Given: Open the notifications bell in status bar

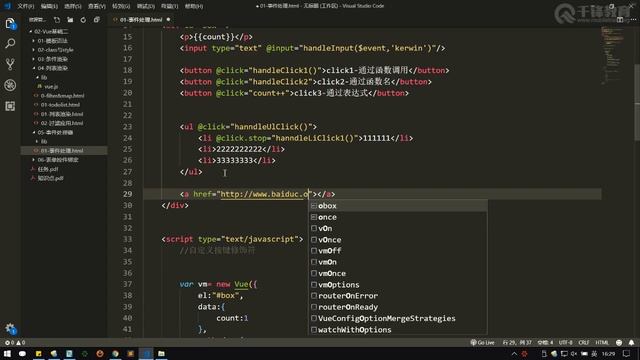Looking at the screenshot, I should point(631,342).
